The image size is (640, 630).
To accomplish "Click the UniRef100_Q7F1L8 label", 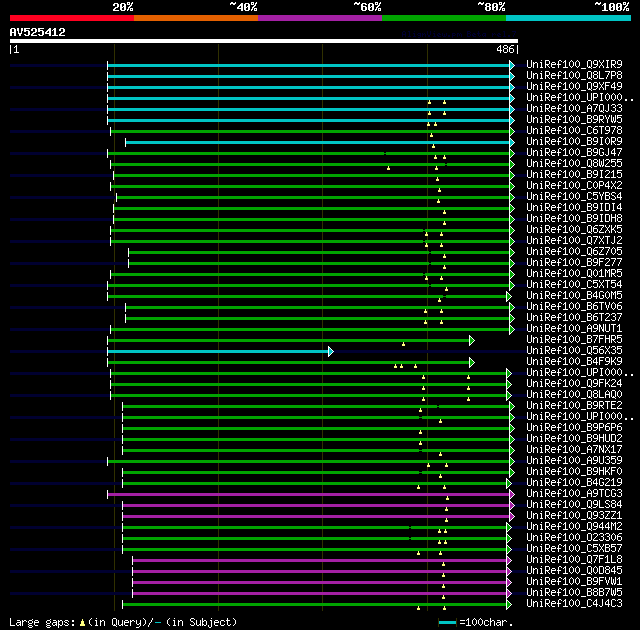I will pos(574,560).
